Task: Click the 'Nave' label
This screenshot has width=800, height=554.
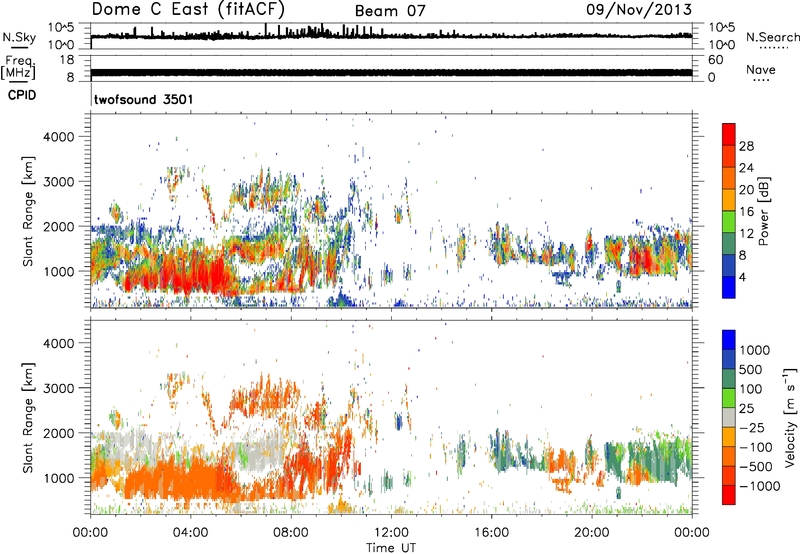Action: coord(760,69)
